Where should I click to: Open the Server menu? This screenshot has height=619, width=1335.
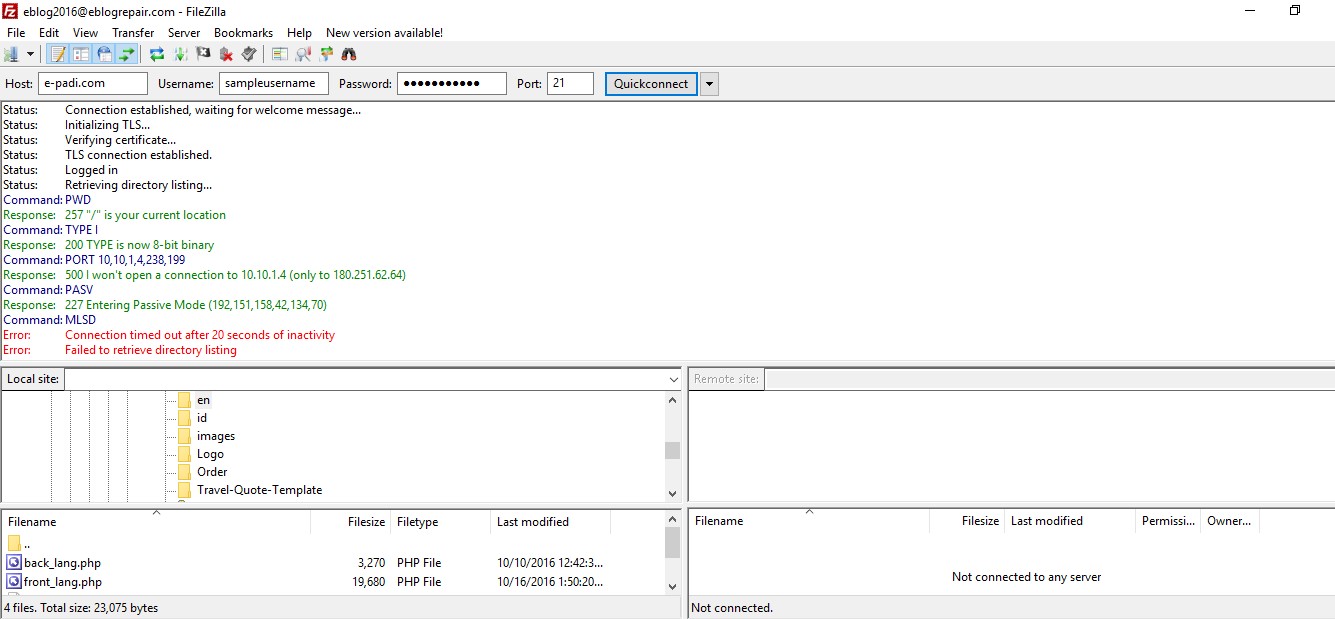184,33
